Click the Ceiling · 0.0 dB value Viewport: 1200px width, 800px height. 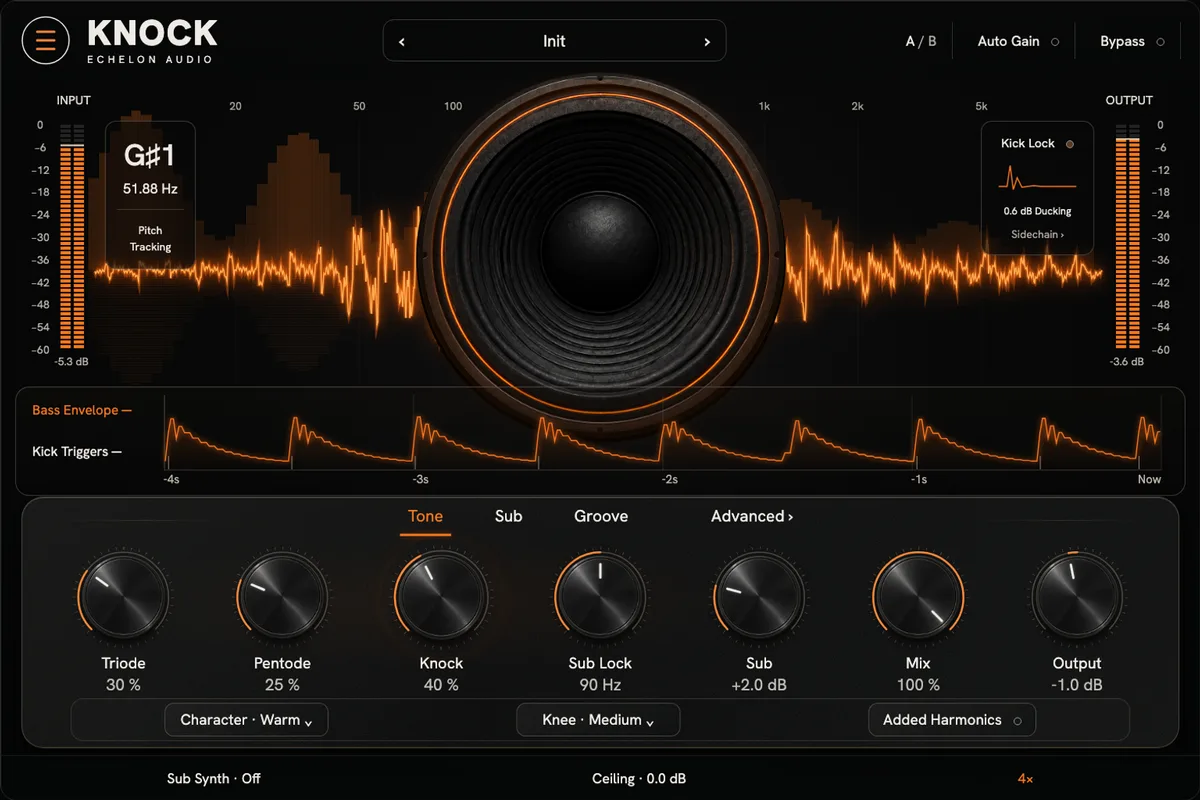pyautogui.click(x=639, y=778)
